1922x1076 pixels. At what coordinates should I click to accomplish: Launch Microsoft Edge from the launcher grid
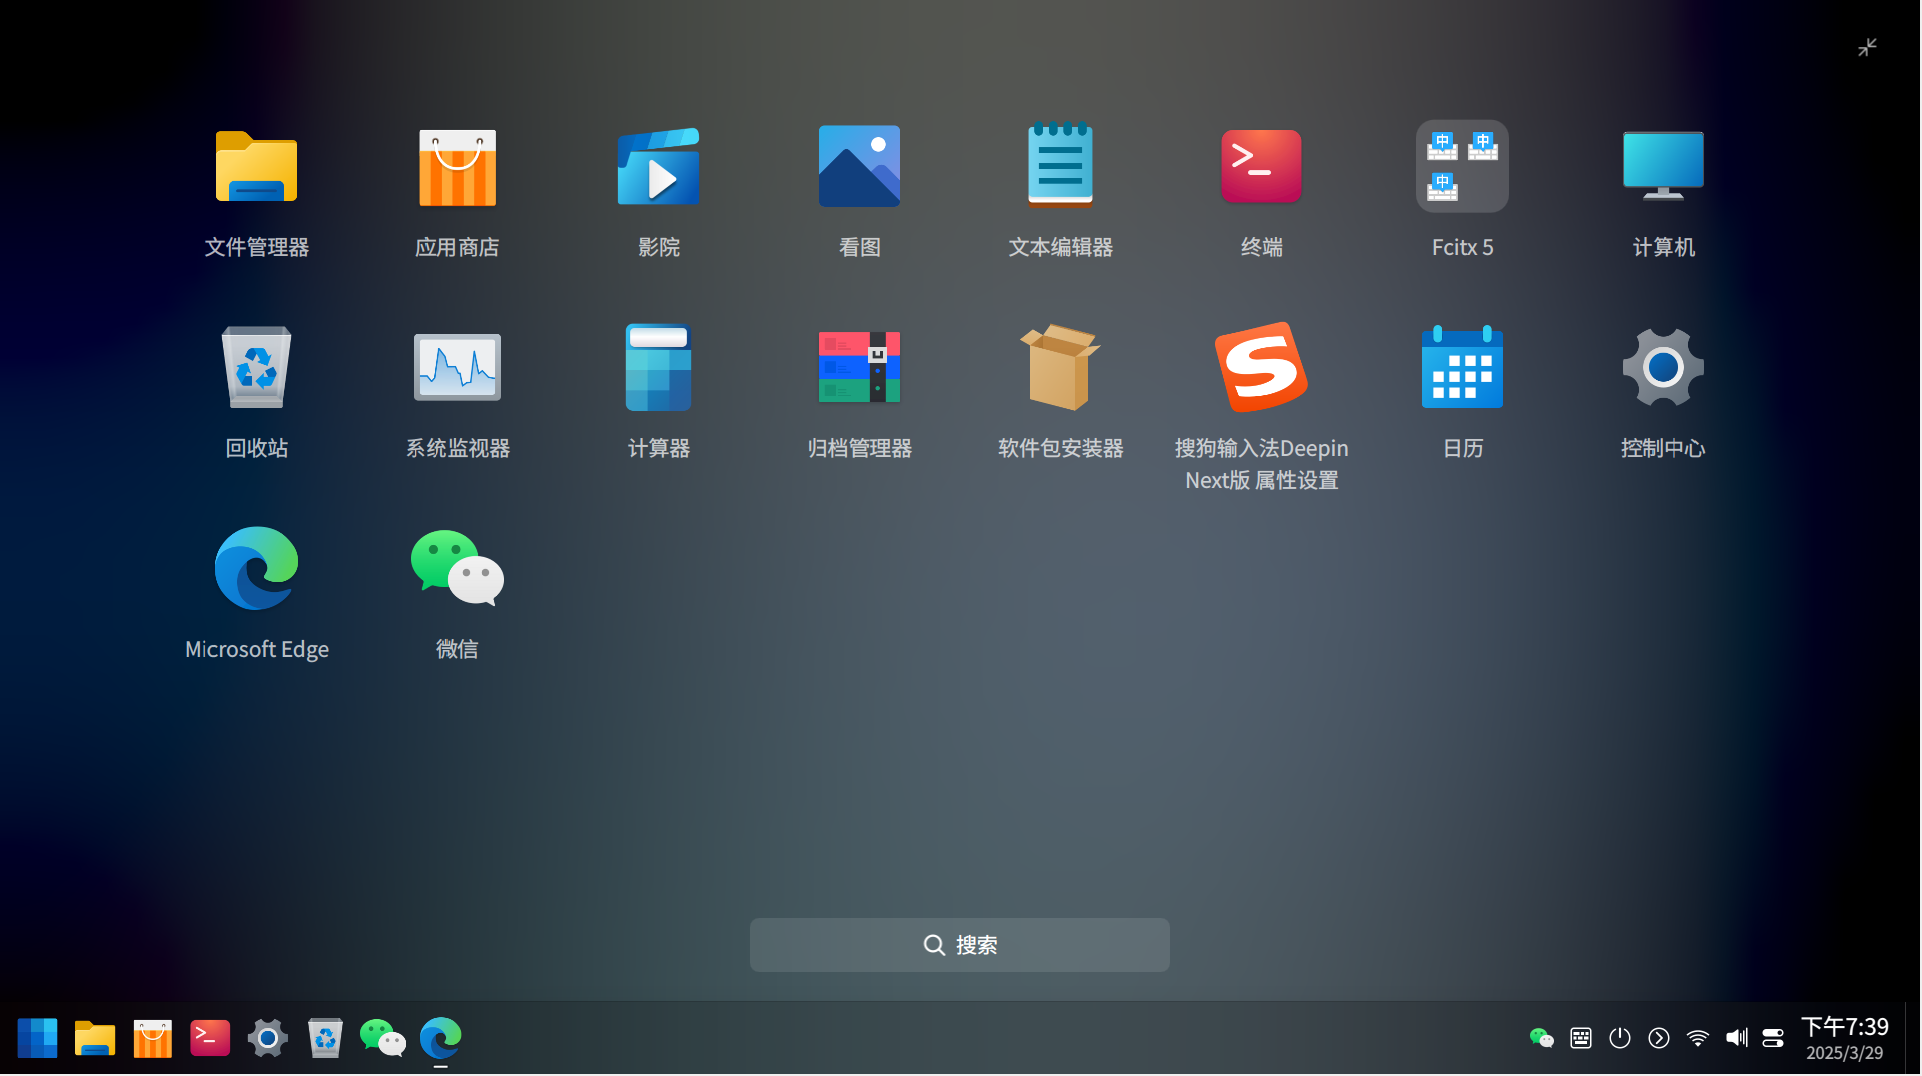click(x=257, y=568)
